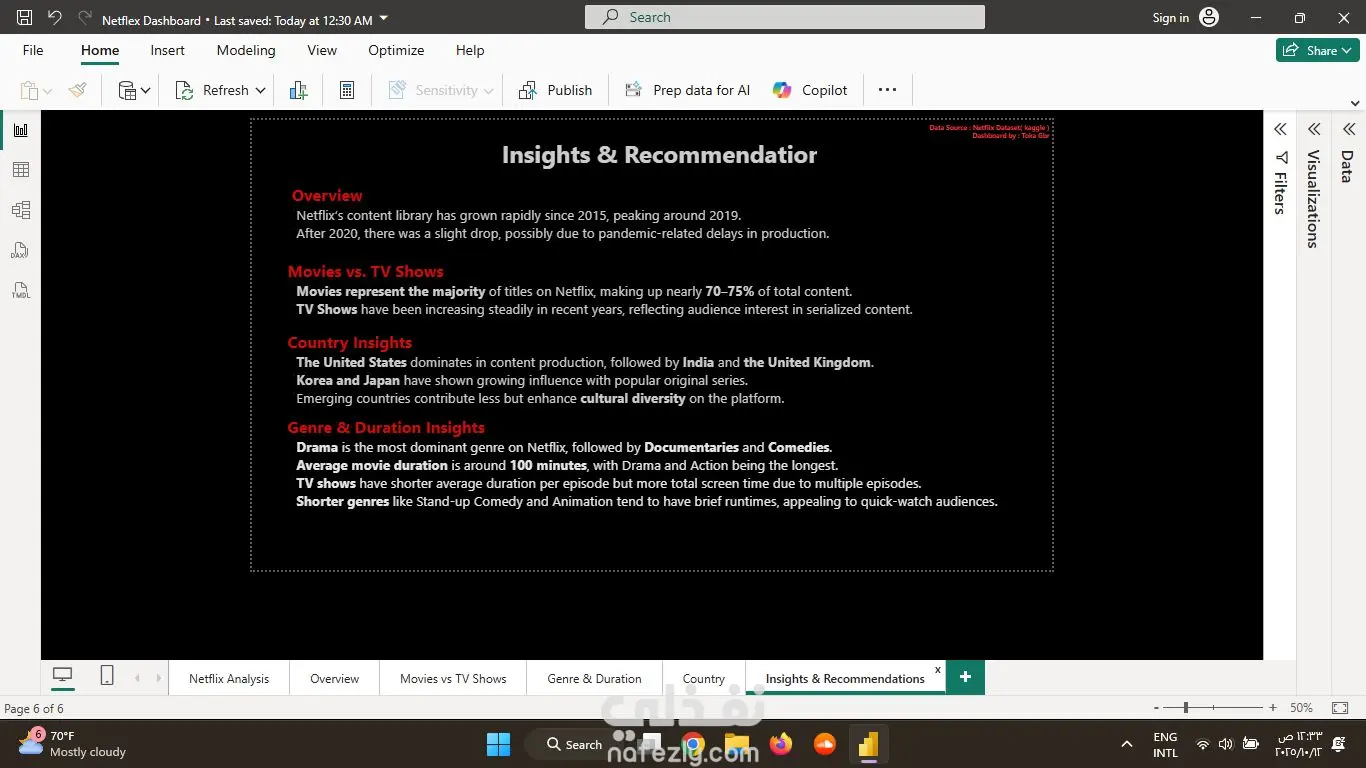Screen dimensions: 1366x768
Task: Add a new report page
Action: coord(965,677)
